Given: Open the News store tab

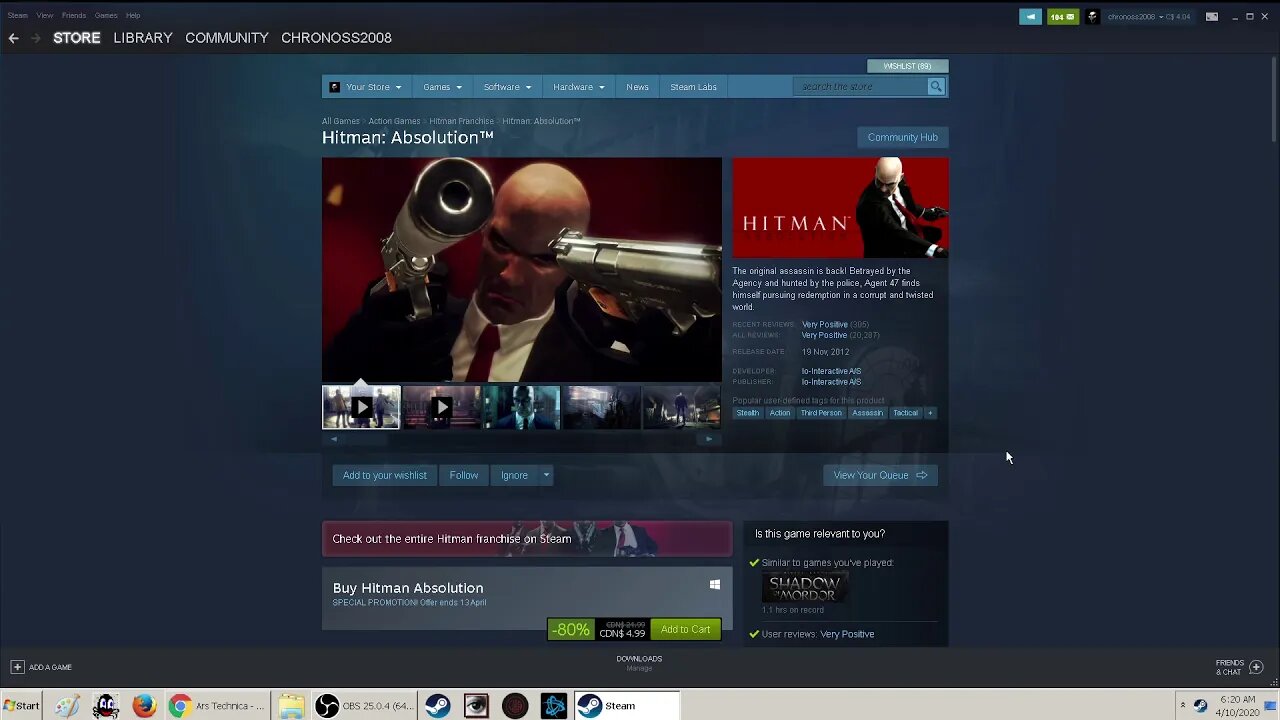Looking at the screenshot, I should (x=637, y=87).
